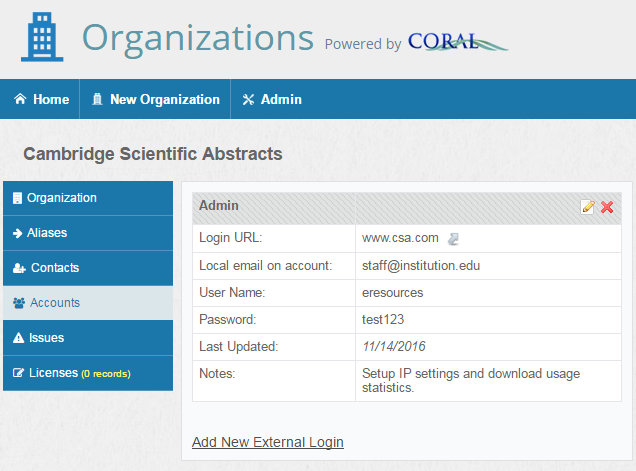This screenshot has height=471, width=636.
Task: Click the Cambridge Scientific Abstracts heading
Action: 153,154
